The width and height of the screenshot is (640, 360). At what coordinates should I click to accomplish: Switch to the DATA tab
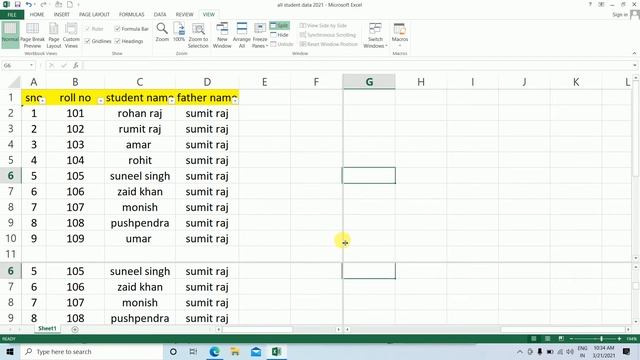click(160, 14)
